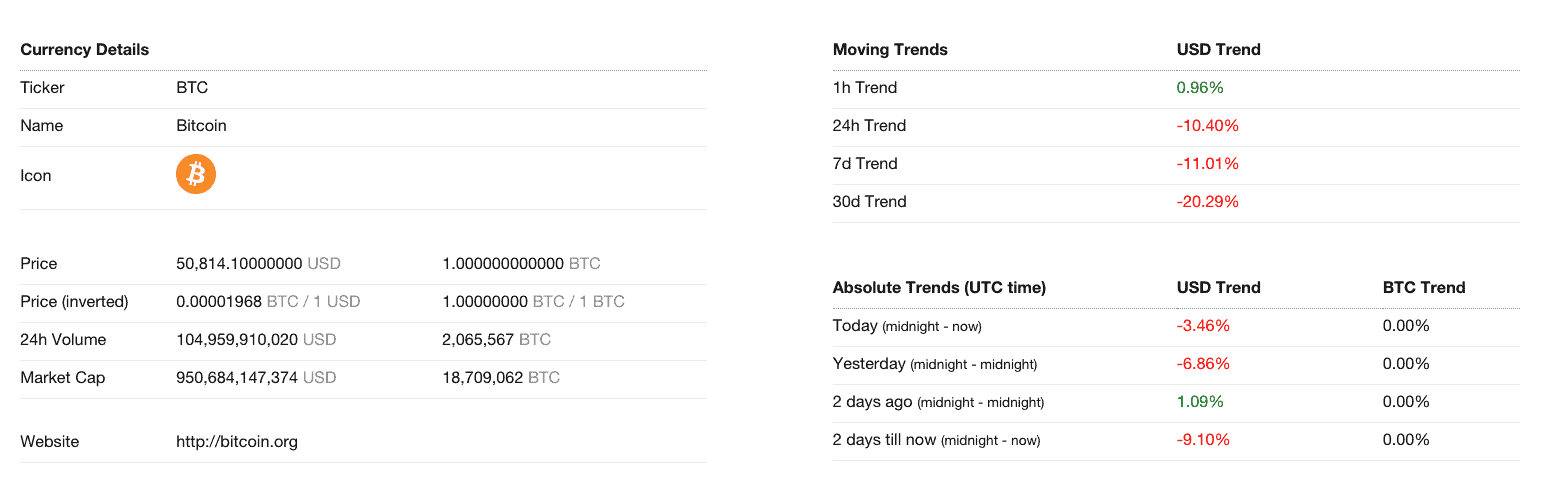This screenshot has height=498, width=1541.
Task: Click the 7d Trend -11.01% value
Action: tap(1207, 164)
